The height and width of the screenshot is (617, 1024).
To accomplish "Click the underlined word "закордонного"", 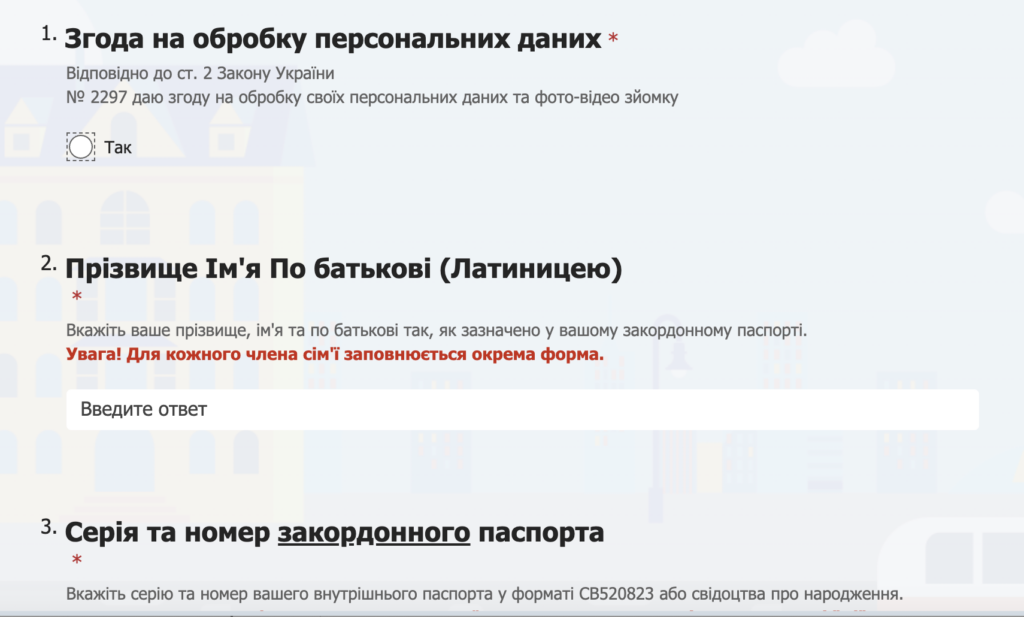I will 373,532.
